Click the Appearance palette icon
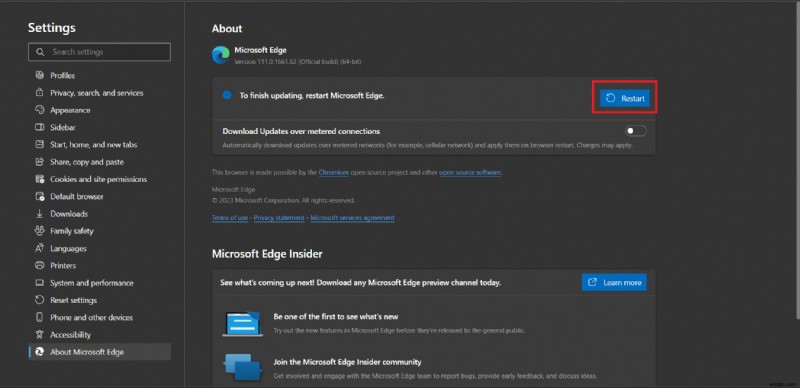Viewport: 800px width, 388px height. (x=40, y=110)
